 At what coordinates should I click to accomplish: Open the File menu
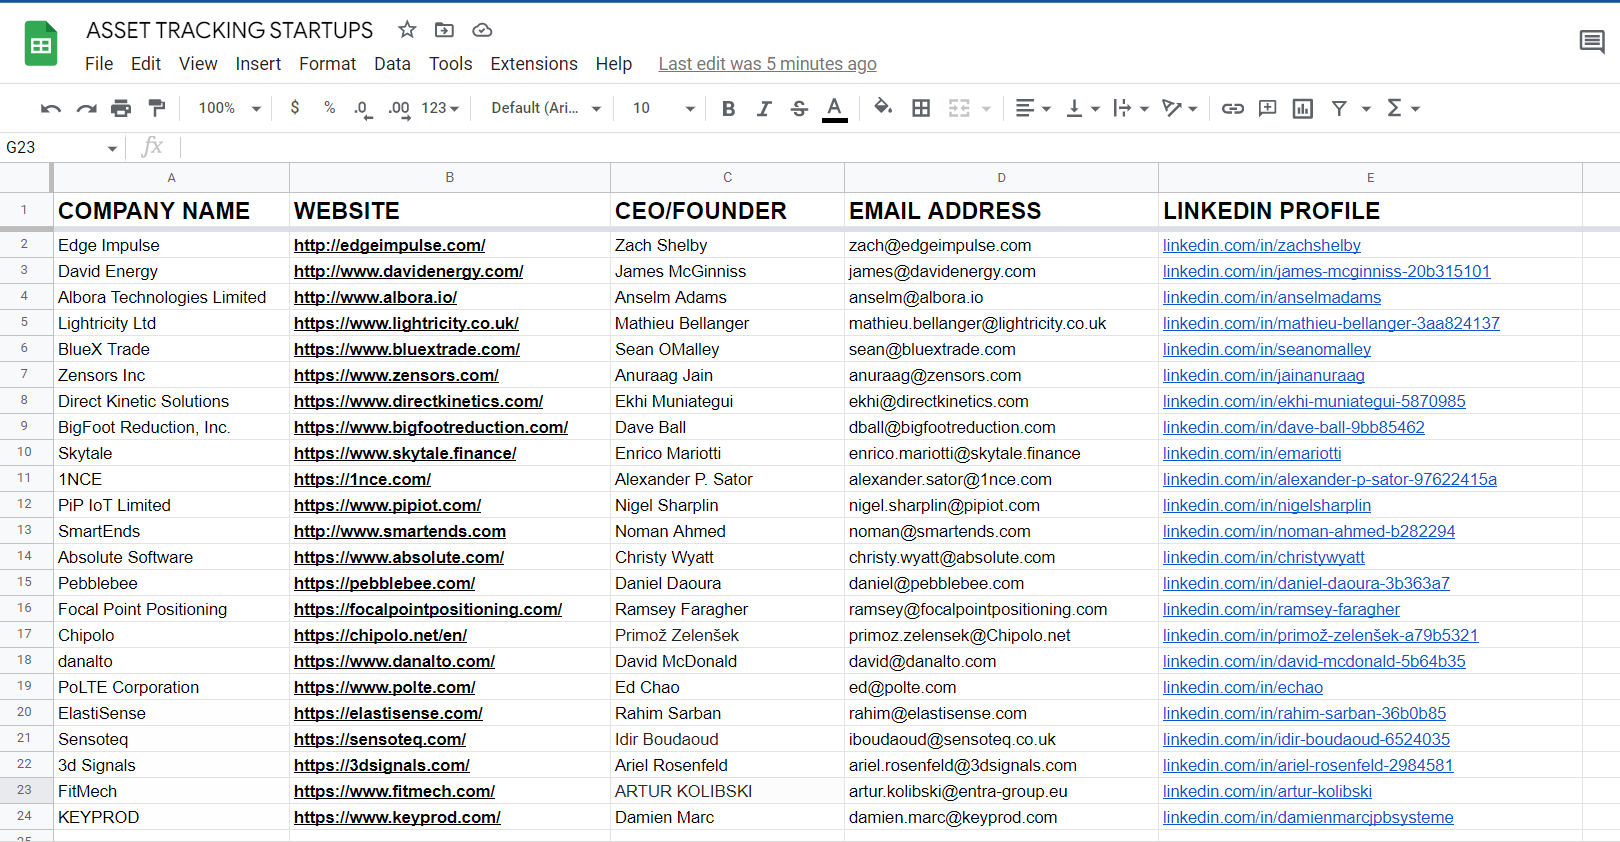[99, 64]
